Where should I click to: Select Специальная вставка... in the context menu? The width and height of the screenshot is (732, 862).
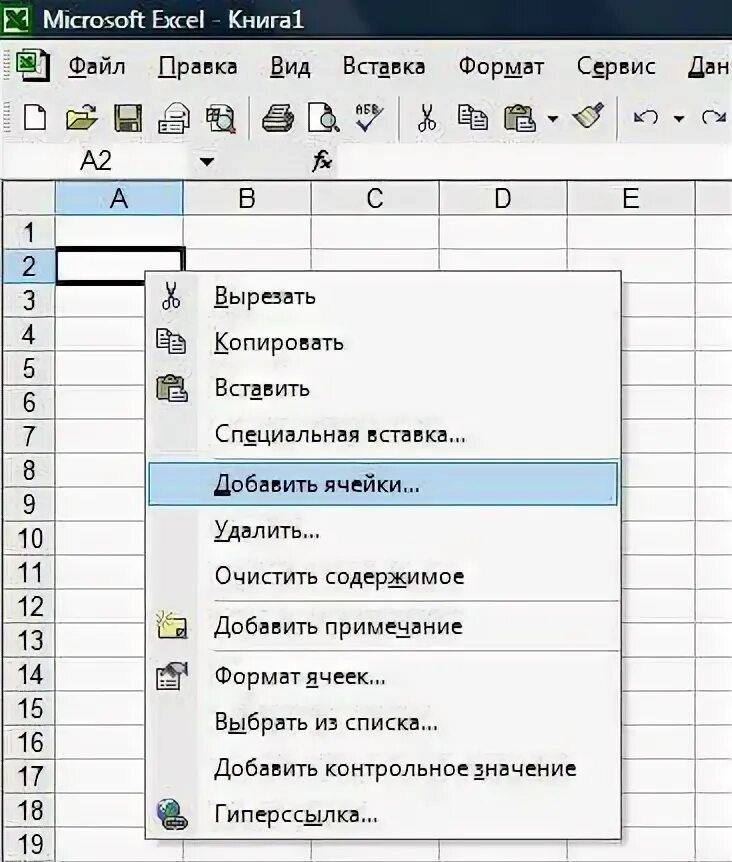pos(383,434)
